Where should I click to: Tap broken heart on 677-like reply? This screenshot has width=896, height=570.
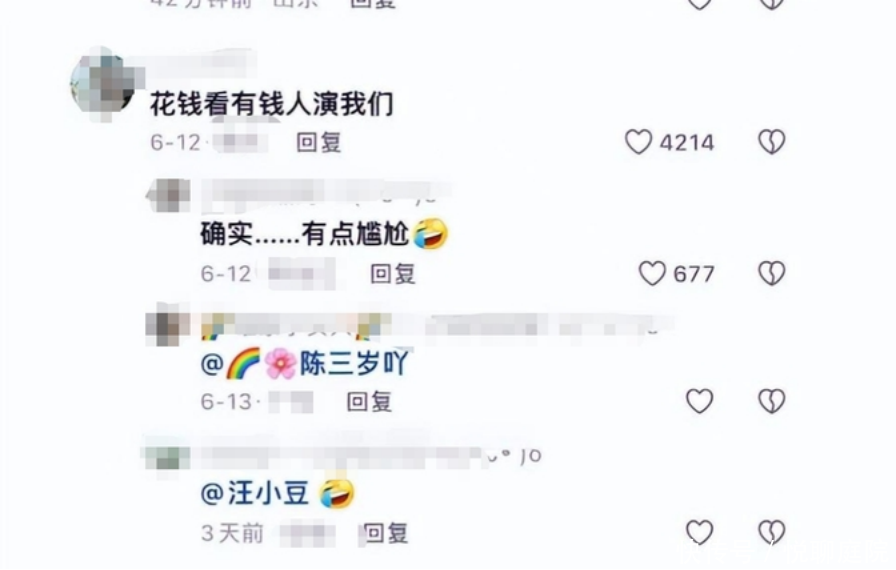coord(771,273)
